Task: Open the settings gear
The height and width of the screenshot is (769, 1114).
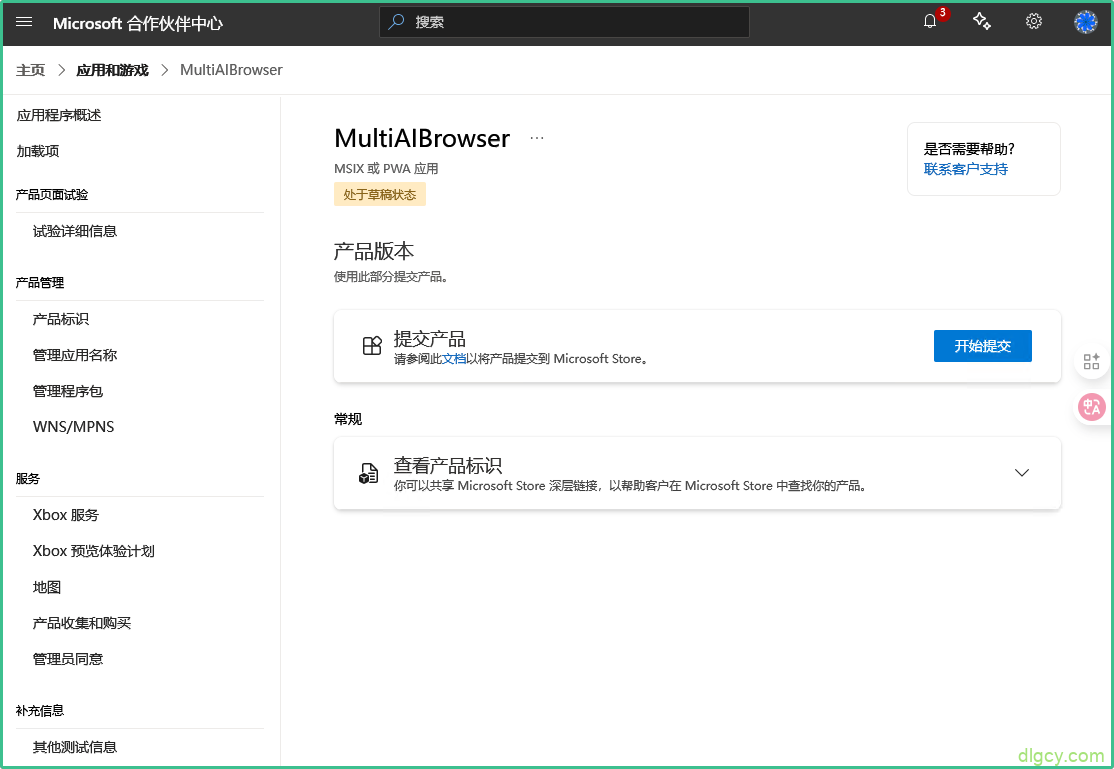Action: tap(1034, 22)
